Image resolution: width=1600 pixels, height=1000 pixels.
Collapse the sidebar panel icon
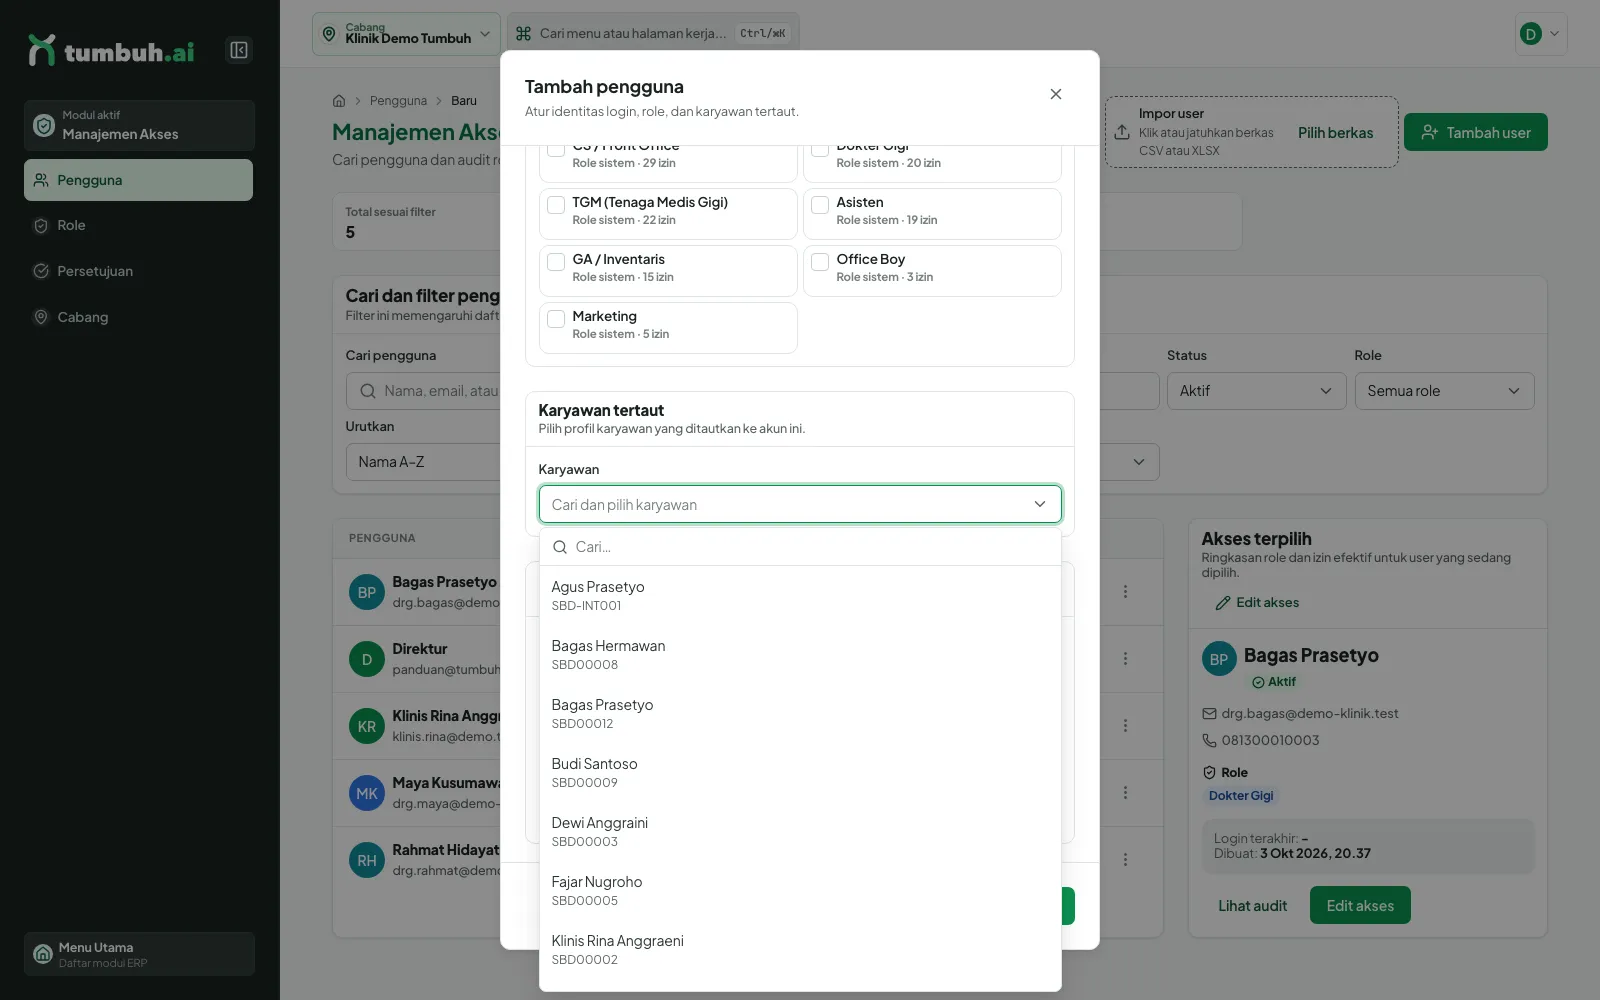[x=239, y=50]
